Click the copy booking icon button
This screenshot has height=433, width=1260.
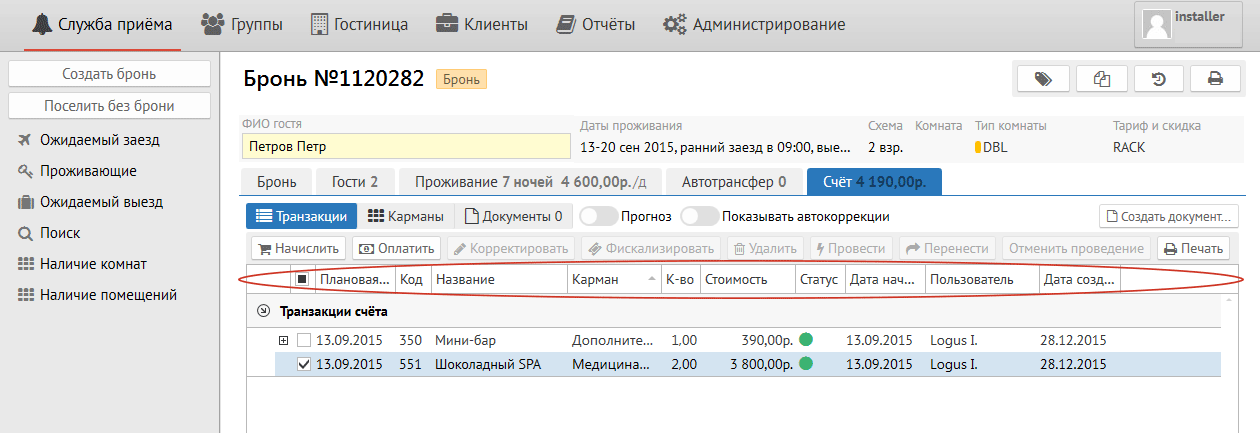(1100, 79)
